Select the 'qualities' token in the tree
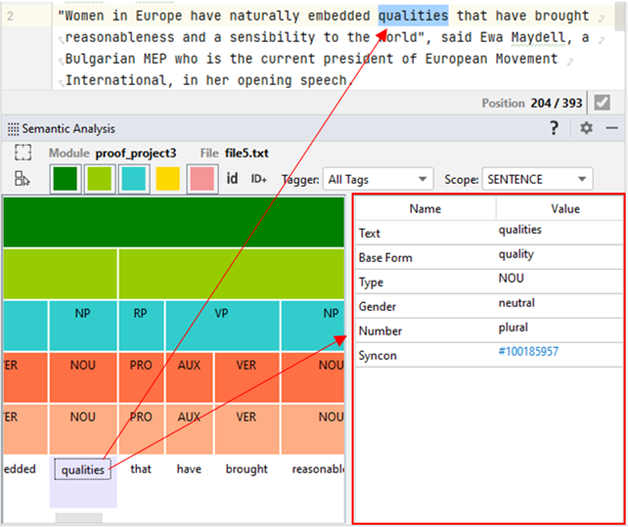The width and height of the screenshot is (628, 527). coord(83,468)
